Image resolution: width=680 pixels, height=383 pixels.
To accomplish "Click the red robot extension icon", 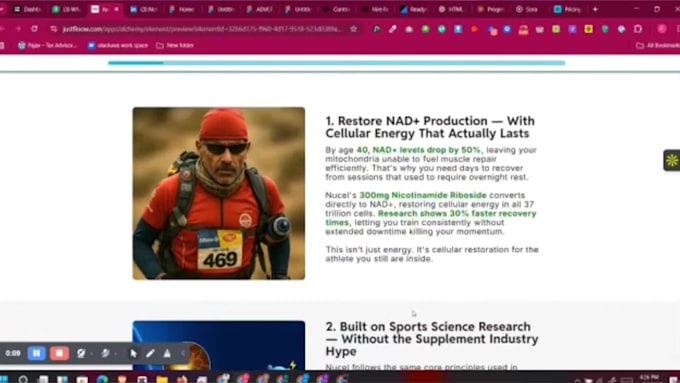I will click(523, 29).
